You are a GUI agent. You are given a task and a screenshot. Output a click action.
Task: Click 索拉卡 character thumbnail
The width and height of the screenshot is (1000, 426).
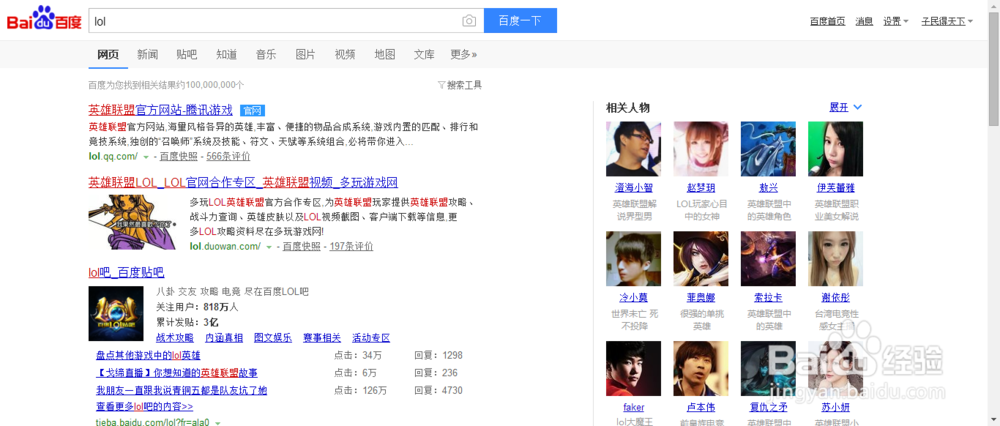(768, 258)
